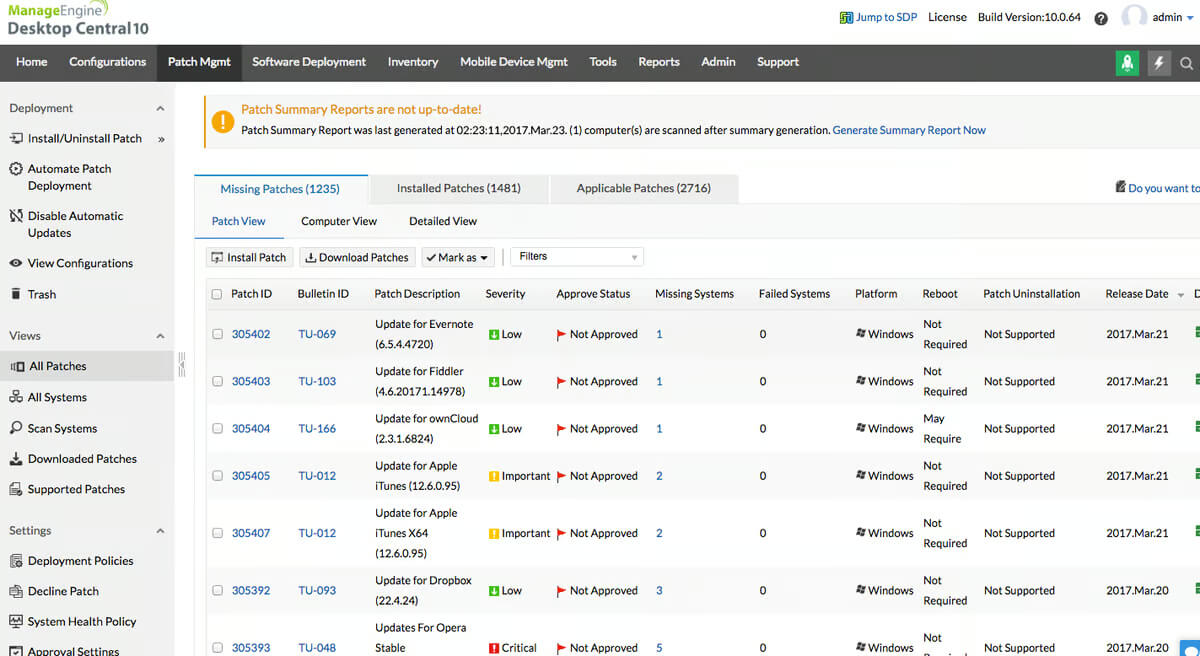
Task: Collapse the Settings sidebar section
Action: (x=160, y=531)
